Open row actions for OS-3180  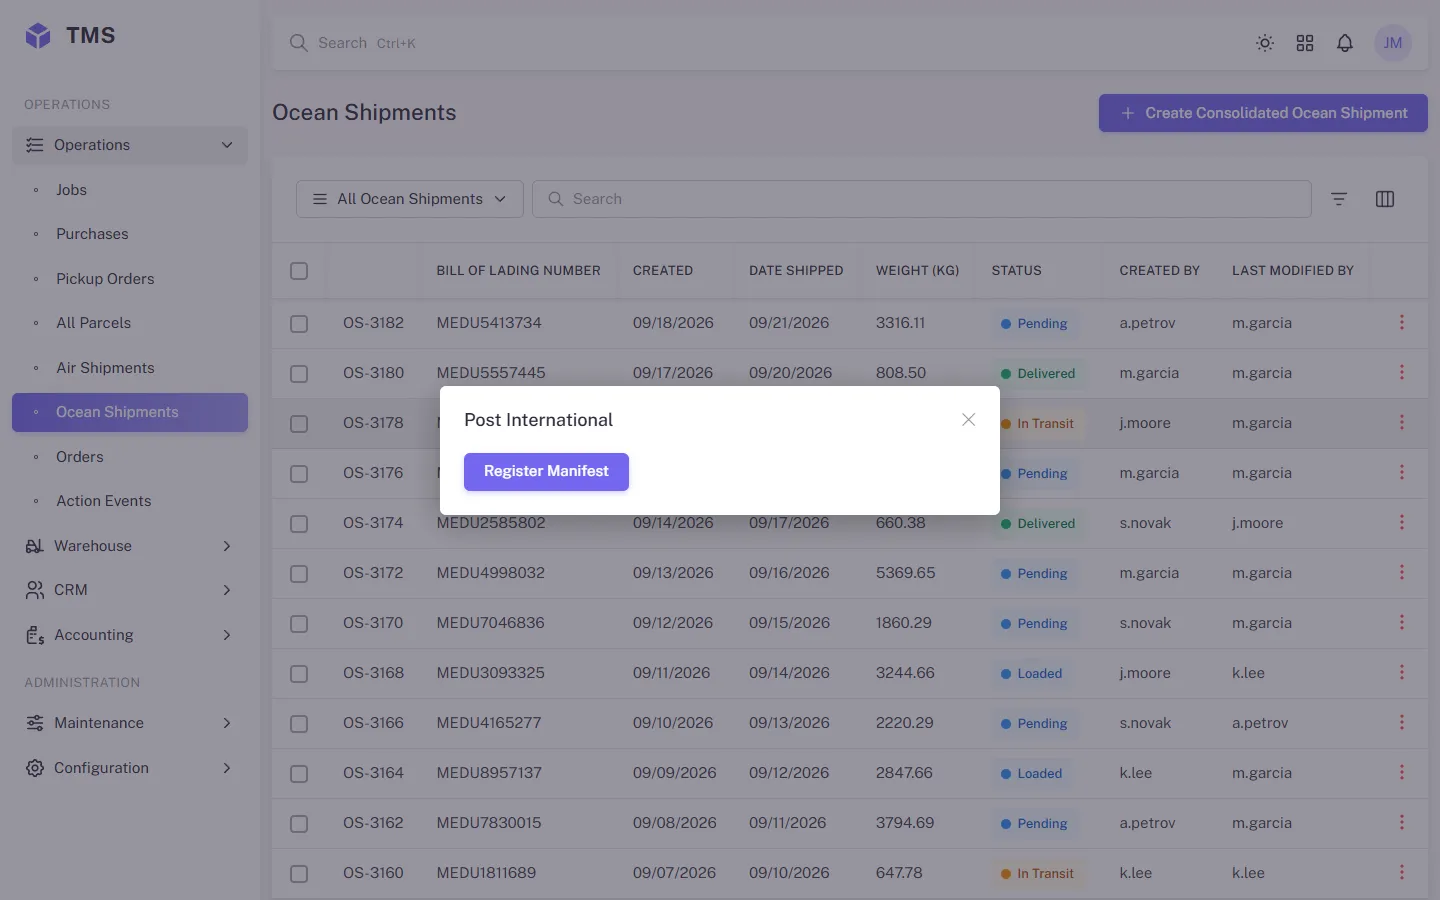click(1402, 372)
